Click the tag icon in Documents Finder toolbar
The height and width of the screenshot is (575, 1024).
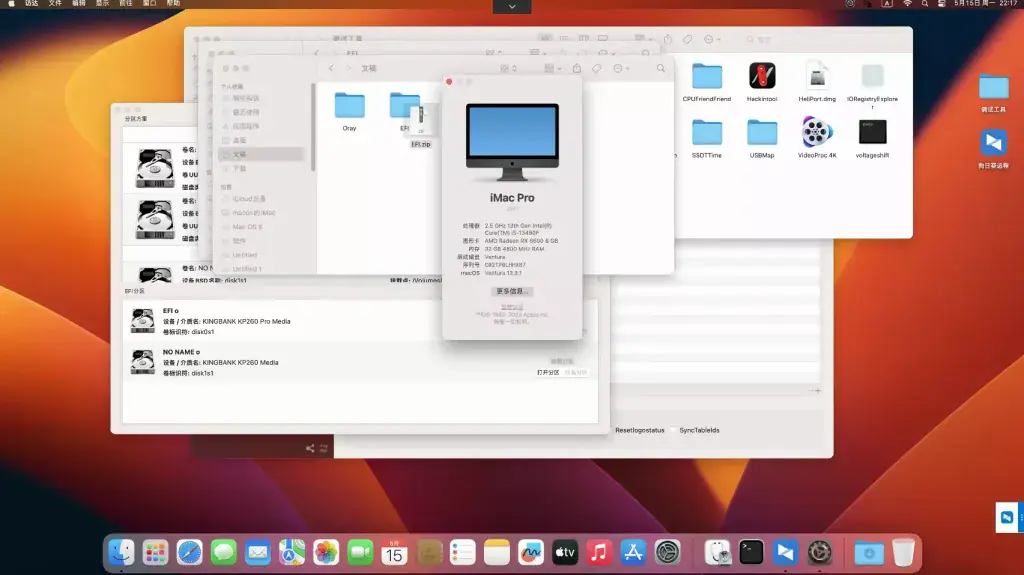[597, 68]
